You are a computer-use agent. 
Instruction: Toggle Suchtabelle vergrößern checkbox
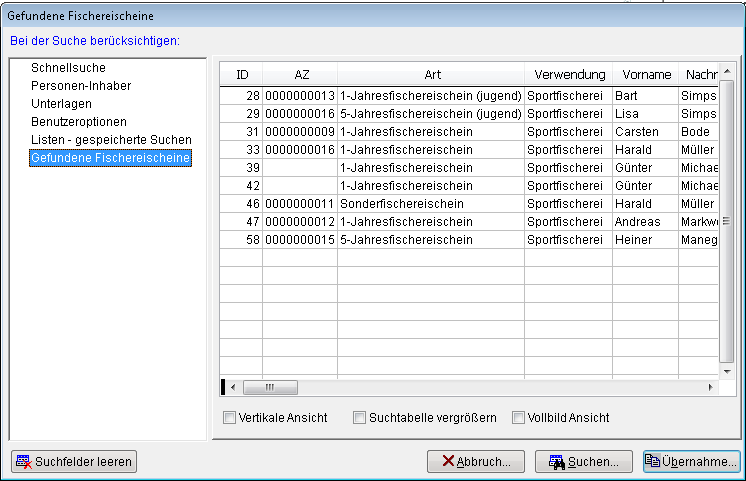360,418
